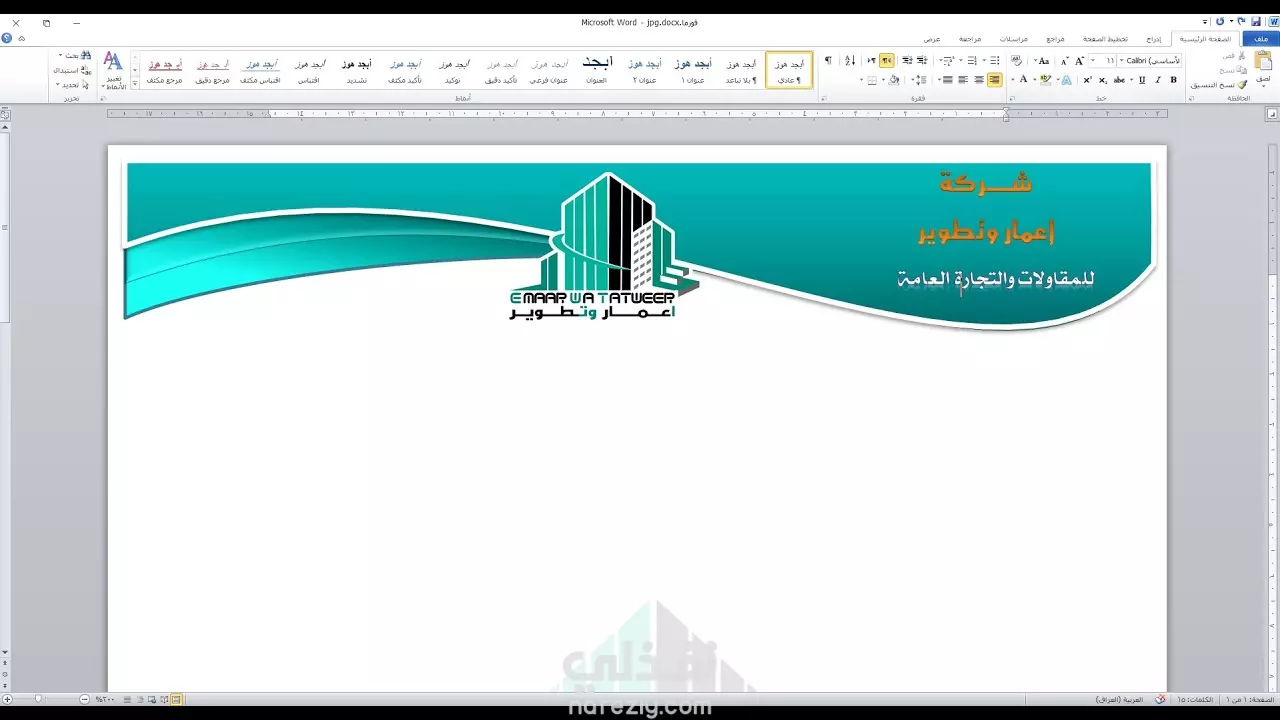Image resolution: width=1280 pixels, height=720 pixels.
Task: Apply the Heading 1 (عنوان ١) style
Action: pos(693,70)
